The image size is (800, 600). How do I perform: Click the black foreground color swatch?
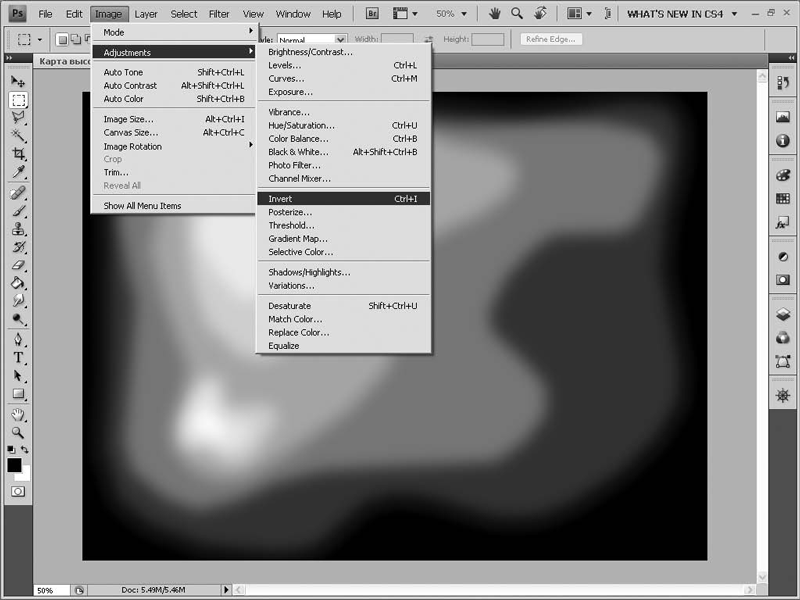point(14,465)
